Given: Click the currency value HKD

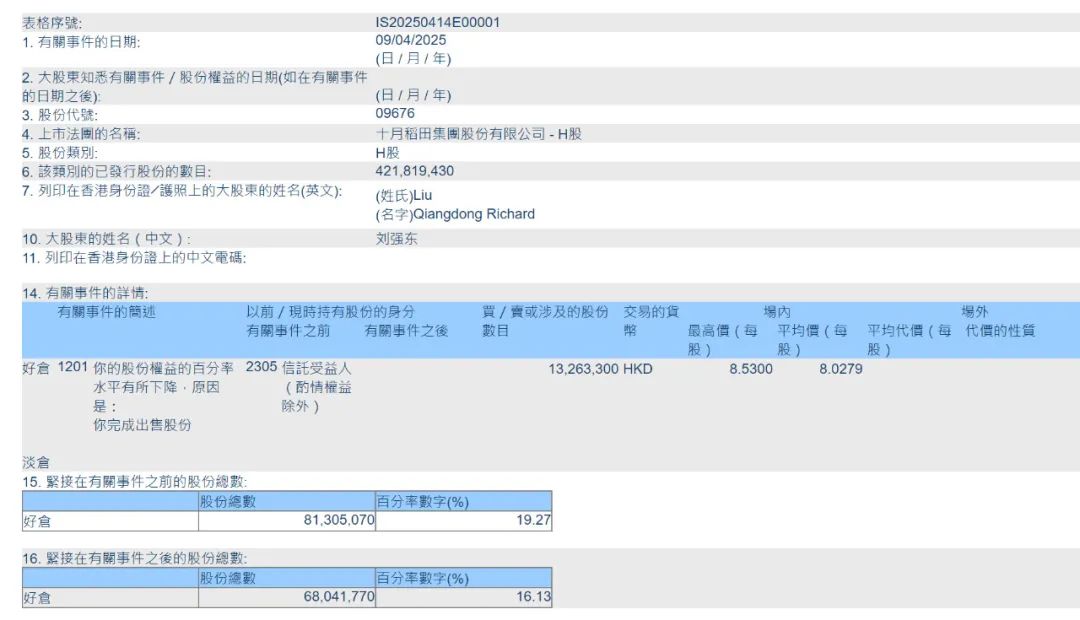Looking at the screenshot, I should (x=637, y=369).
